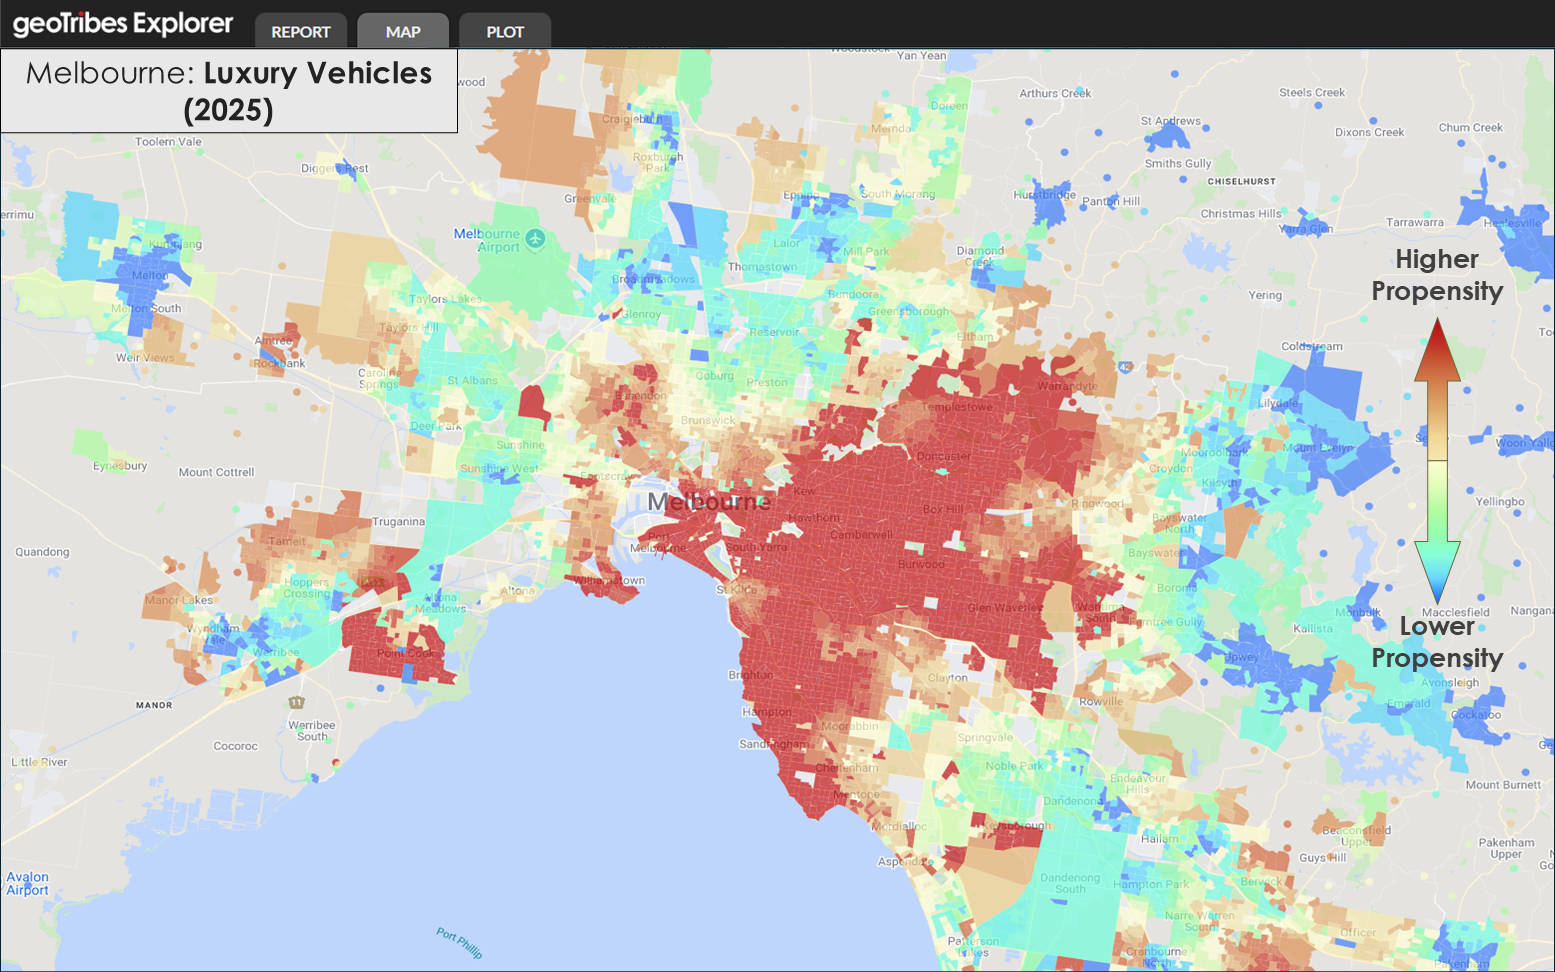
Task: Click the Melbourne Airport plane icon
Action: click(536, 238)
